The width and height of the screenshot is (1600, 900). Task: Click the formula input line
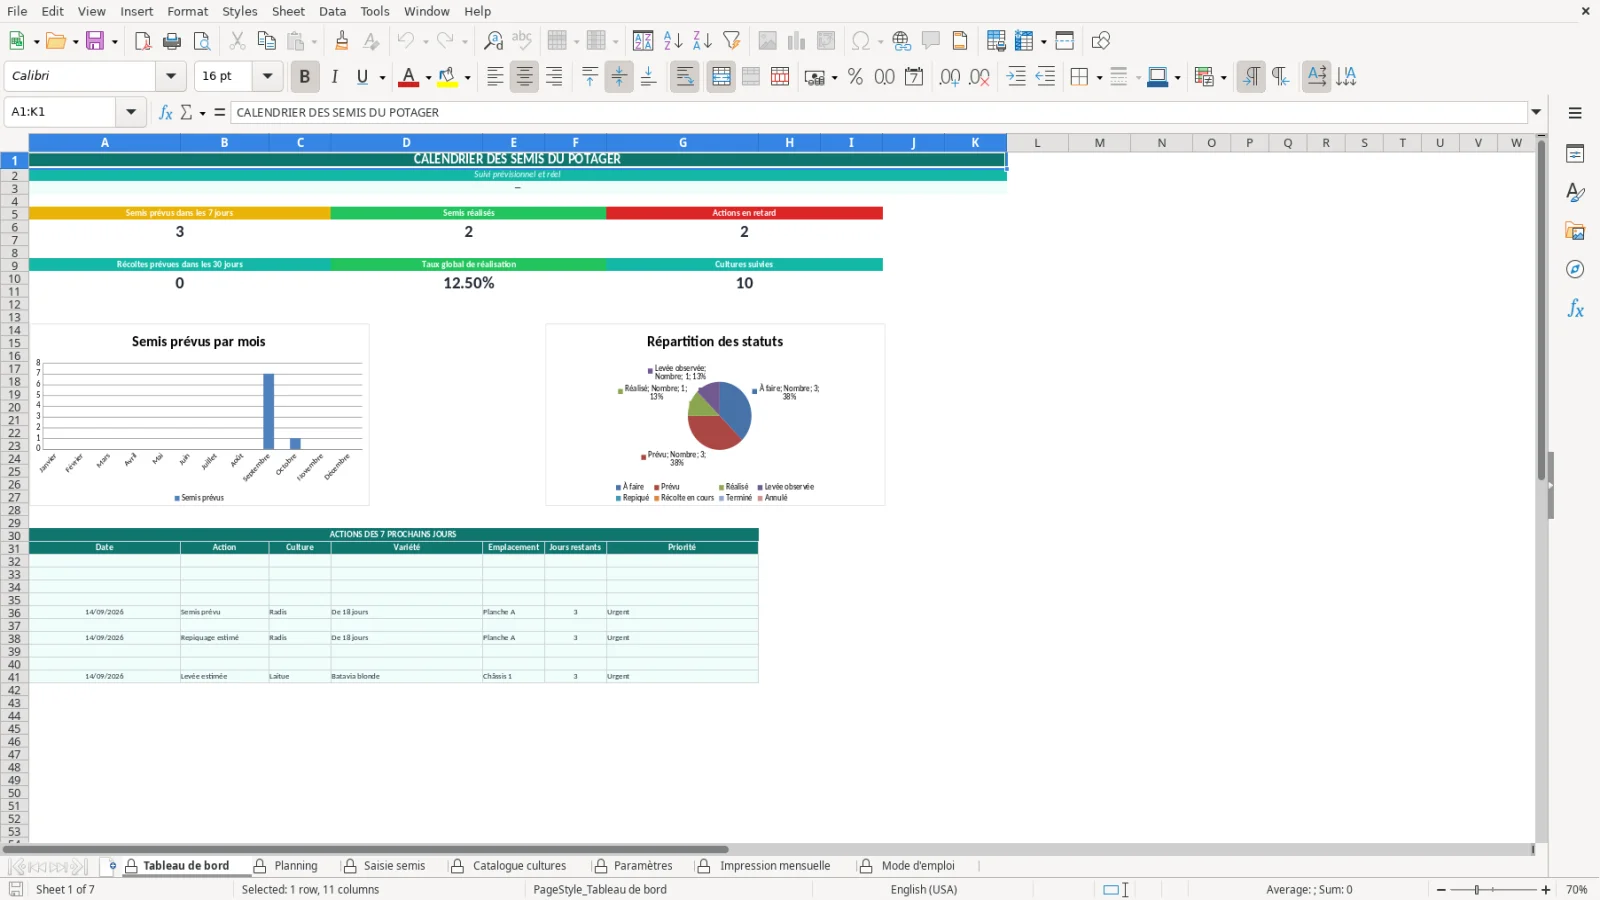pyautogui.click(x=879, y=112)
